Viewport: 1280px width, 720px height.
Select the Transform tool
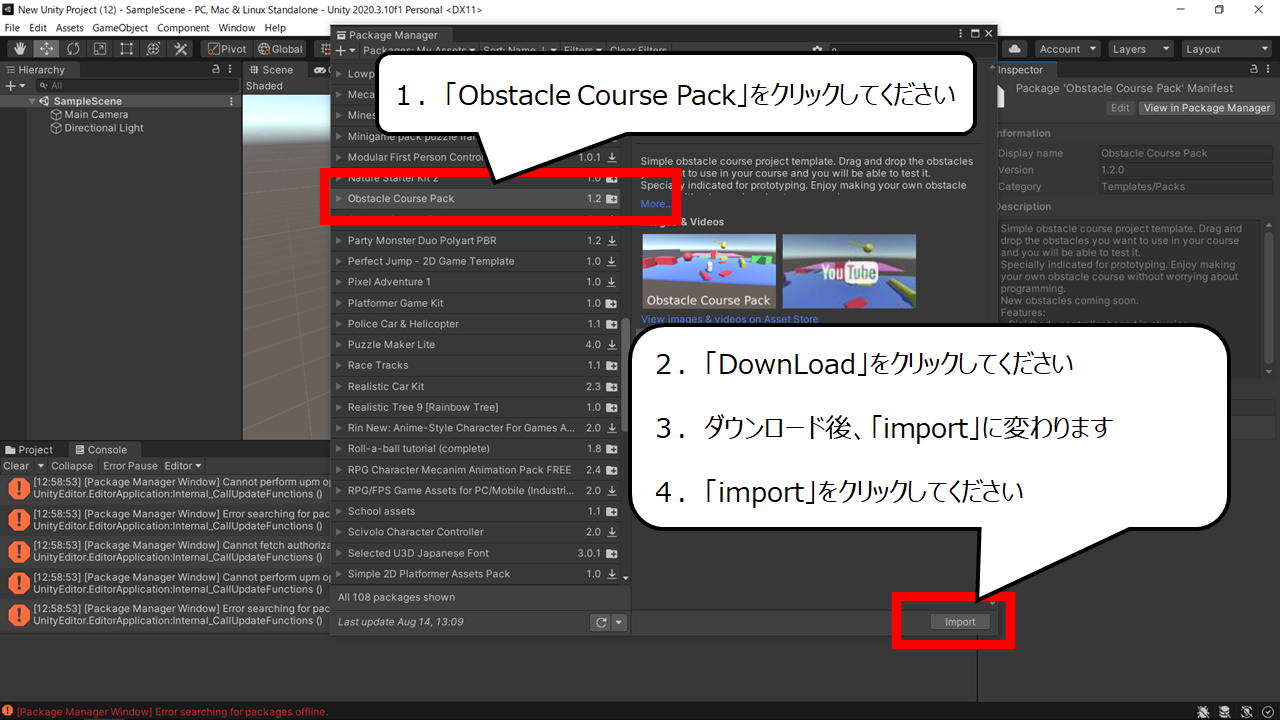pyautogui.click(x=154, y=49)
